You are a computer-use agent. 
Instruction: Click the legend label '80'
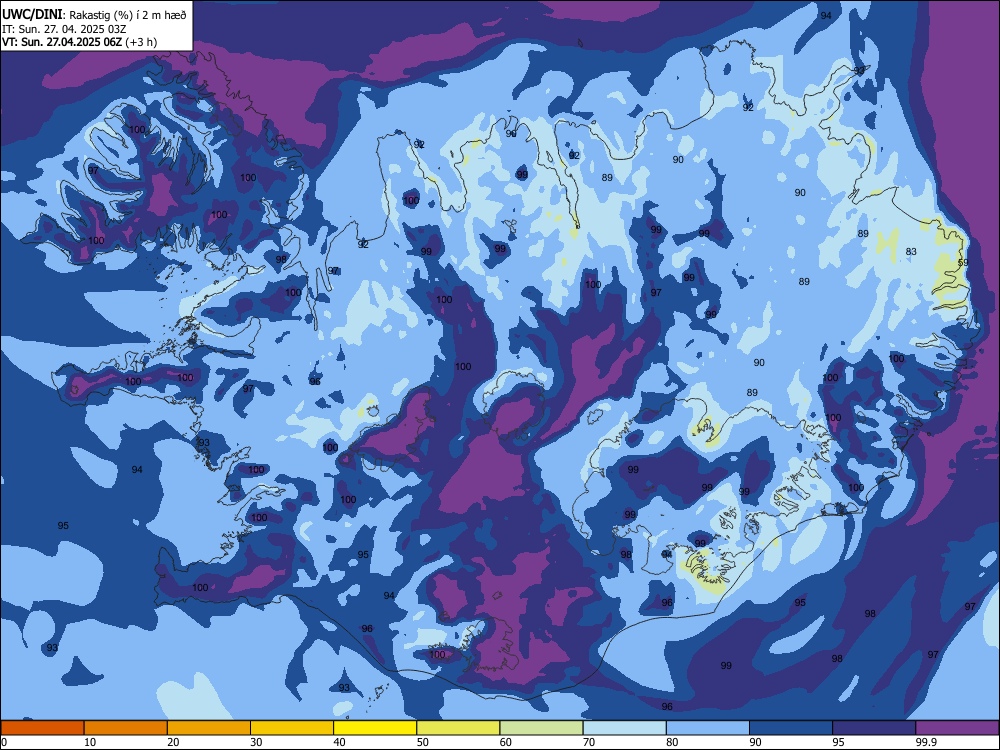click(672, 742)
